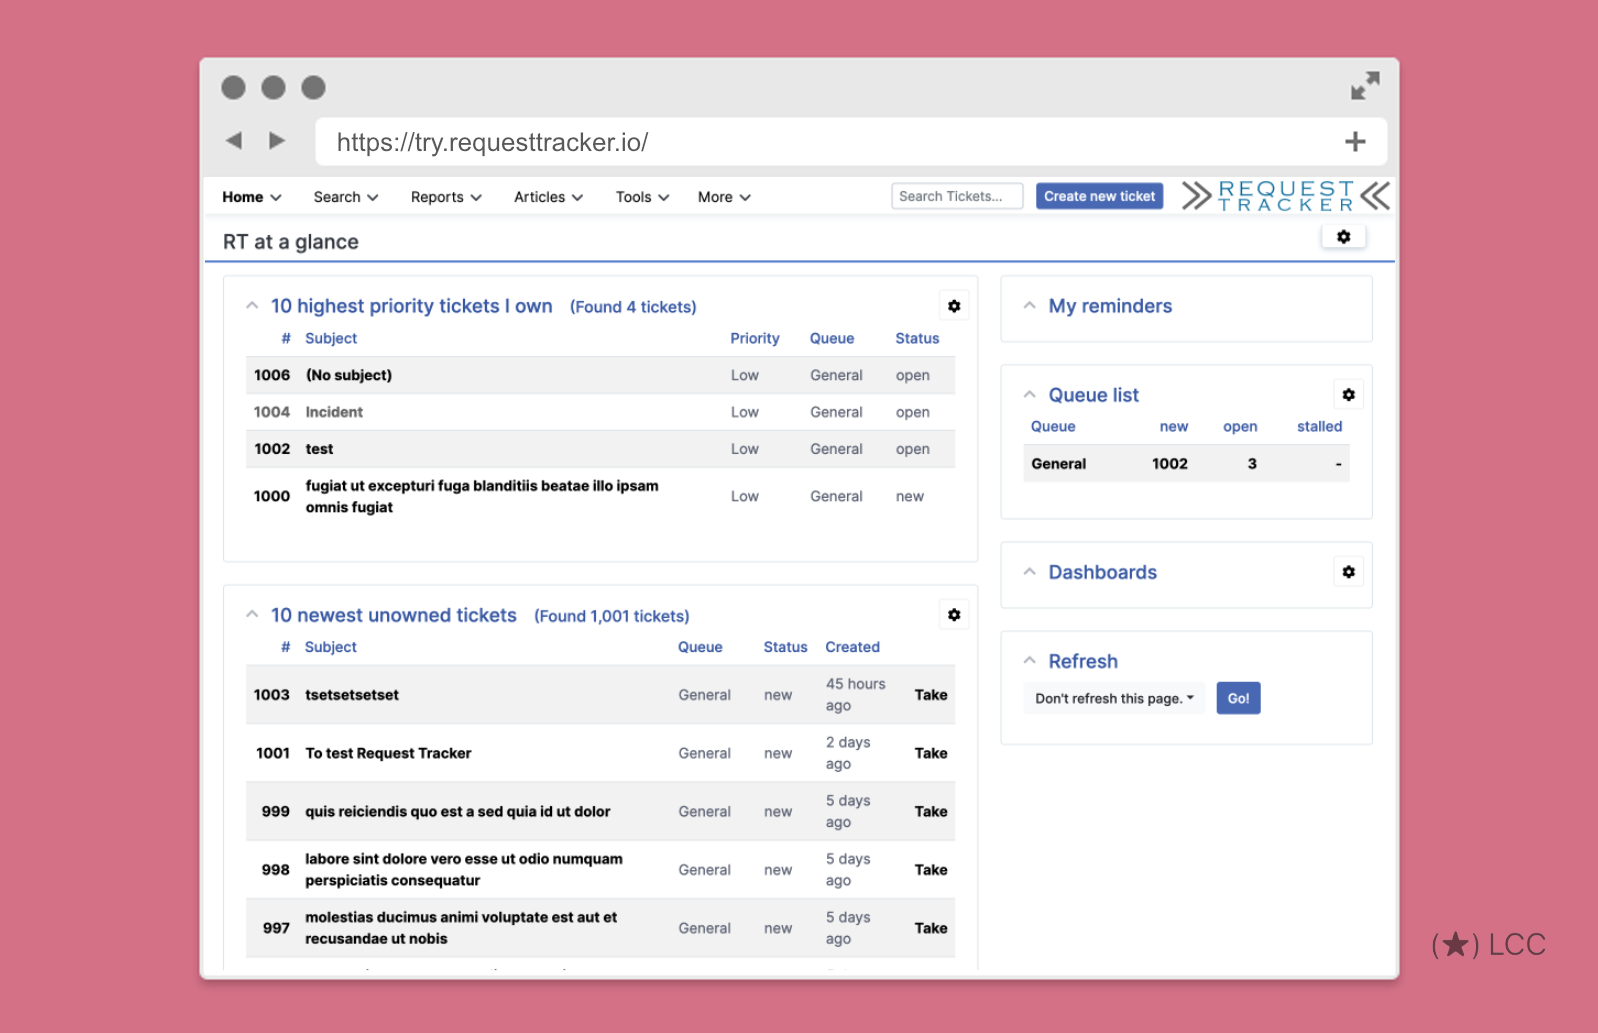The image size is (1598, 1033).
Task: Take ticket 999
Action: click(x=931, y=812)
